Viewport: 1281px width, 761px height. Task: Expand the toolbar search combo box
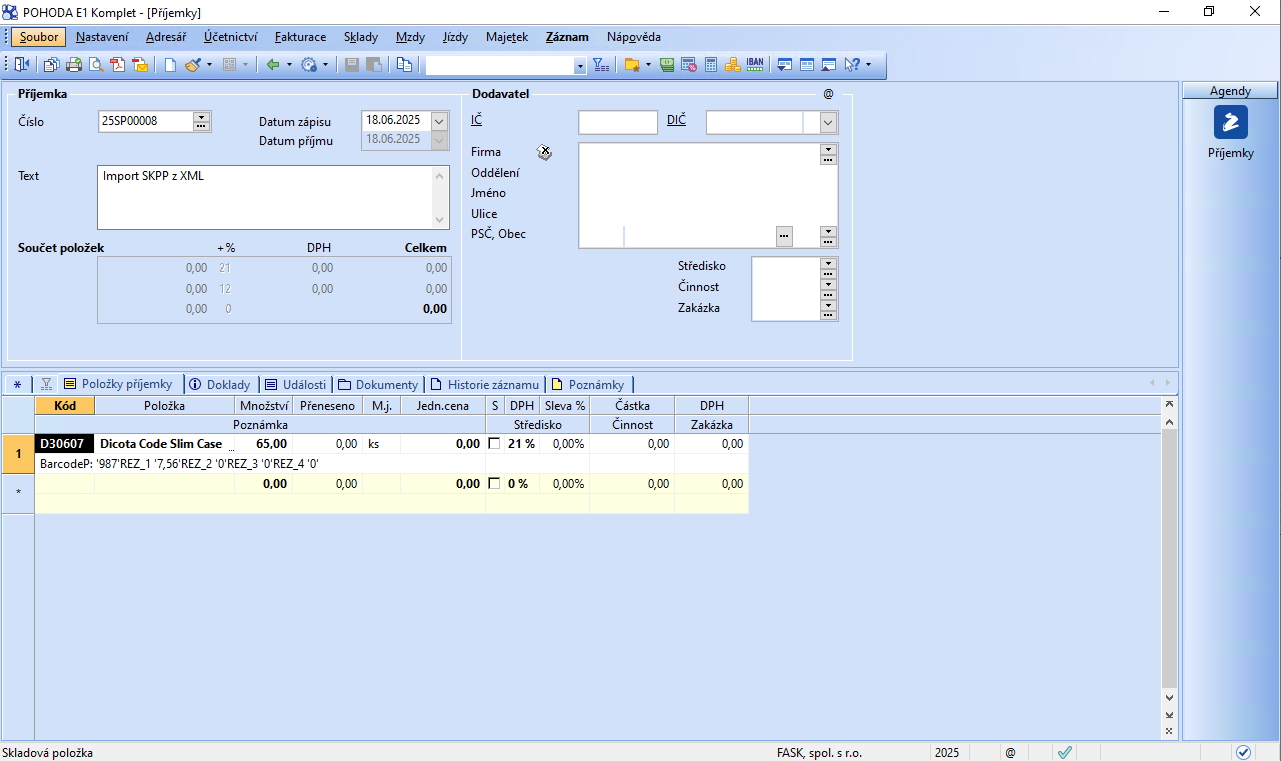[x=580, y=66]
